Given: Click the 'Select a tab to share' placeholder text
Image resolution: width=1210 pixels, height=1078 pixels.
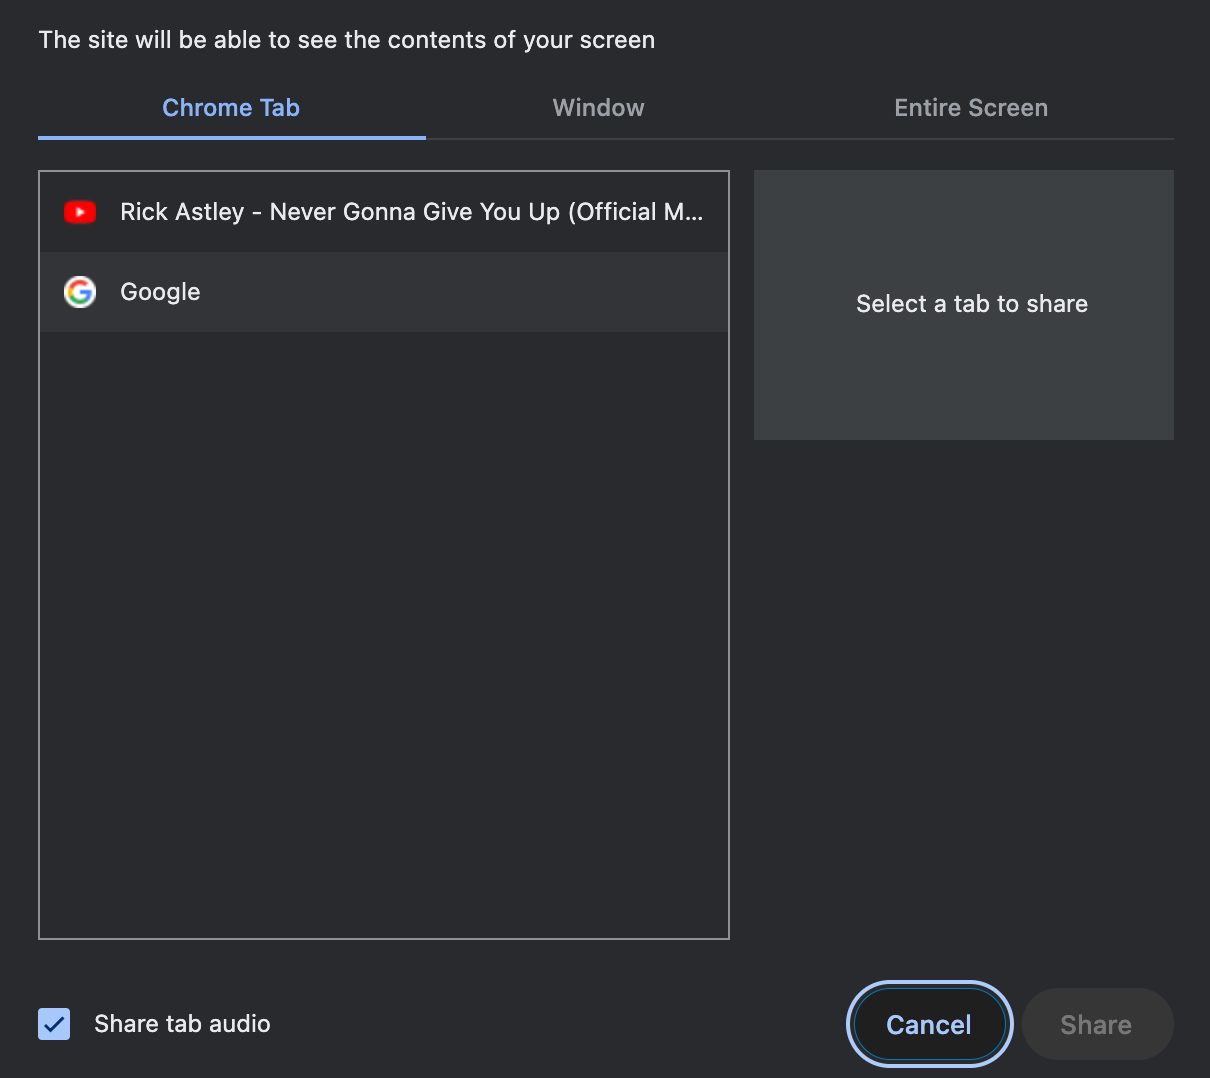Looking at the screenshot, I should [x=971, y=304].
